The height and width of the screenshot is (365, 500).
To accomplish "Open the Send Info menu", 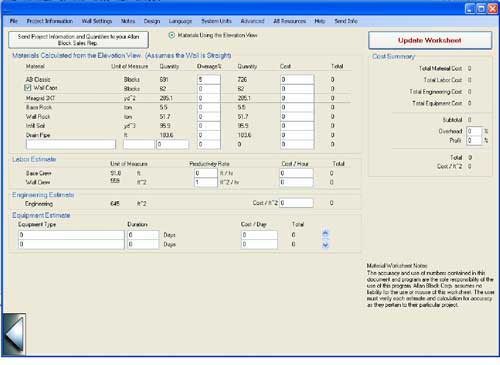I will [x=346, y=21].
